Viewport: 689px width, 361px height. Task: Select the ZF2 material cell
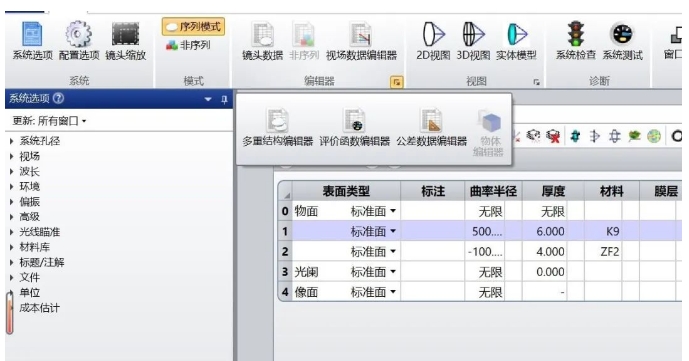tap(603, 252)
